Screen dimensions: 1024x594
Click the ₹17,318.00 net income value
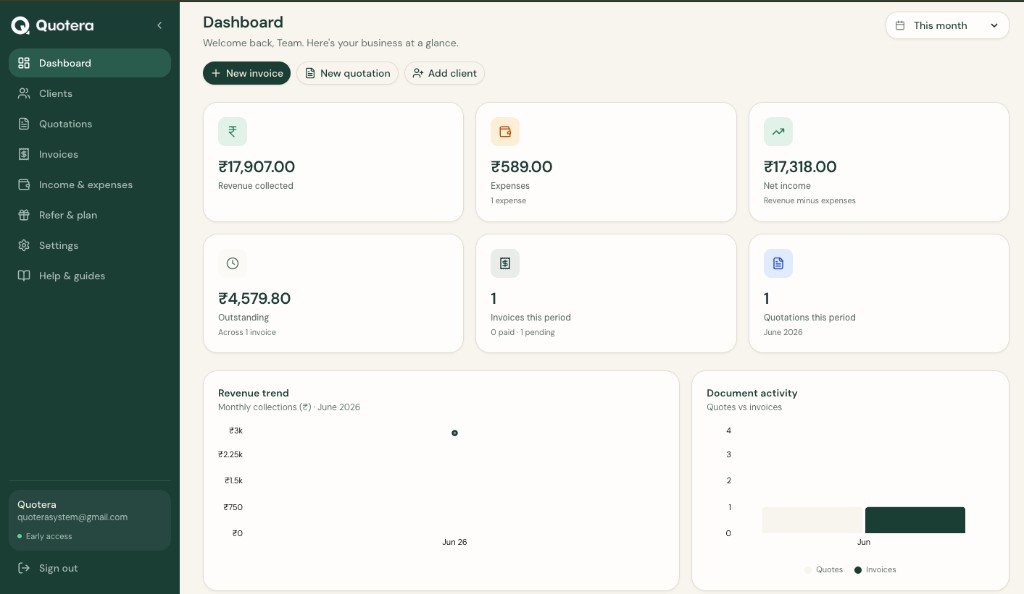(800, 167)
